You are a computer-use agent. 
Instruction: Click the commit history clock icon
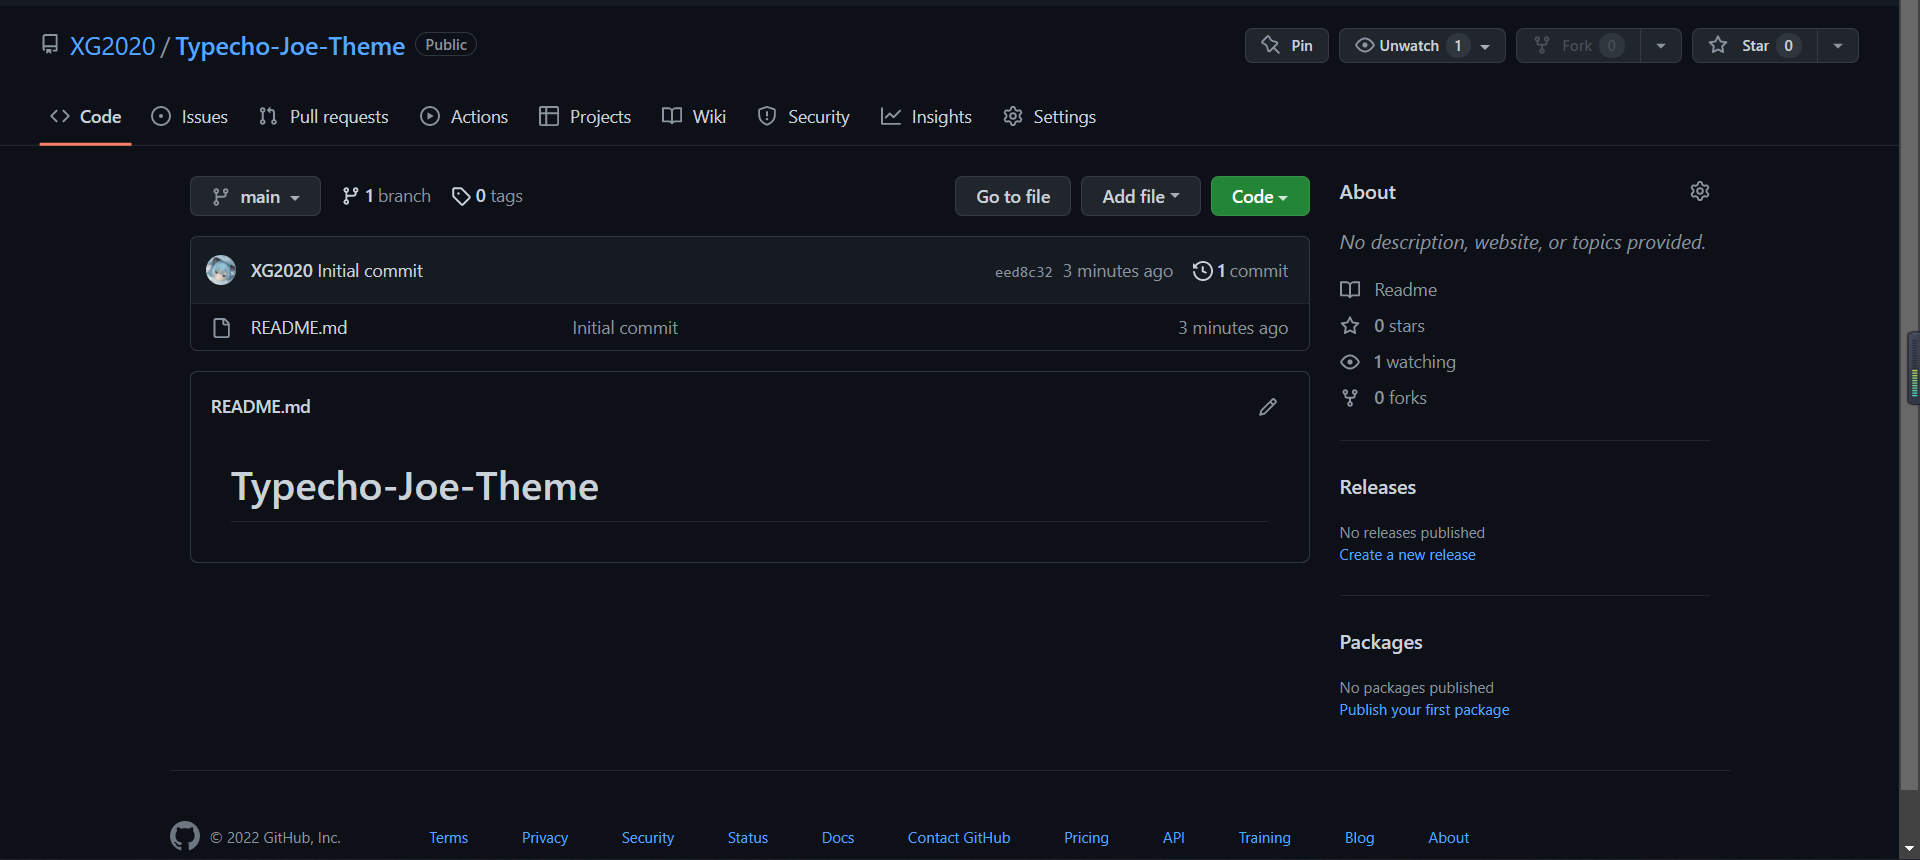coord(1202,271)
